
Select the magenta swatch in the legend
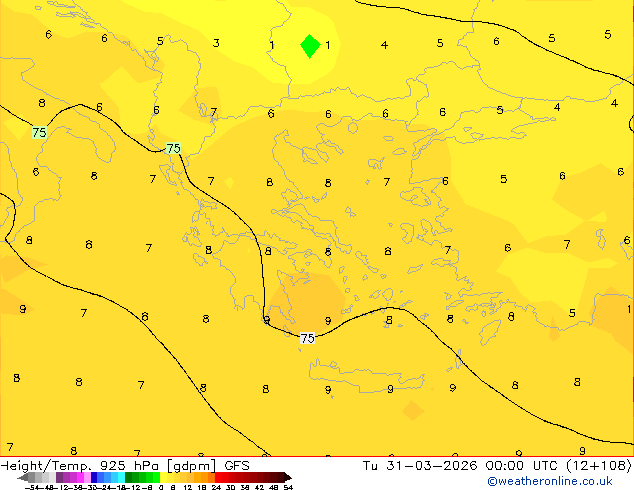[x=80, y=477]
